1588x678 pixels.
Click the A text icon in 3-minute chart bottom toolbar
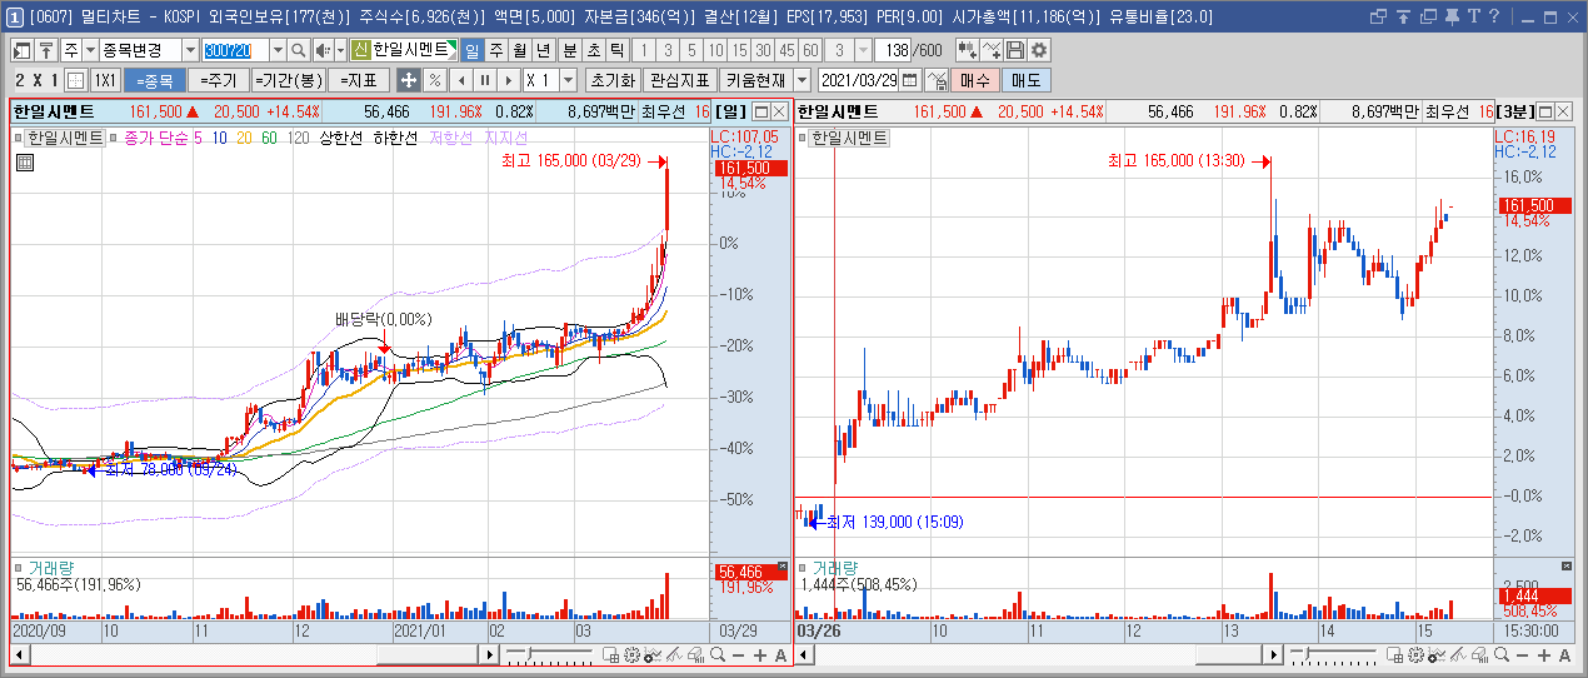(x=1565, y=655)
